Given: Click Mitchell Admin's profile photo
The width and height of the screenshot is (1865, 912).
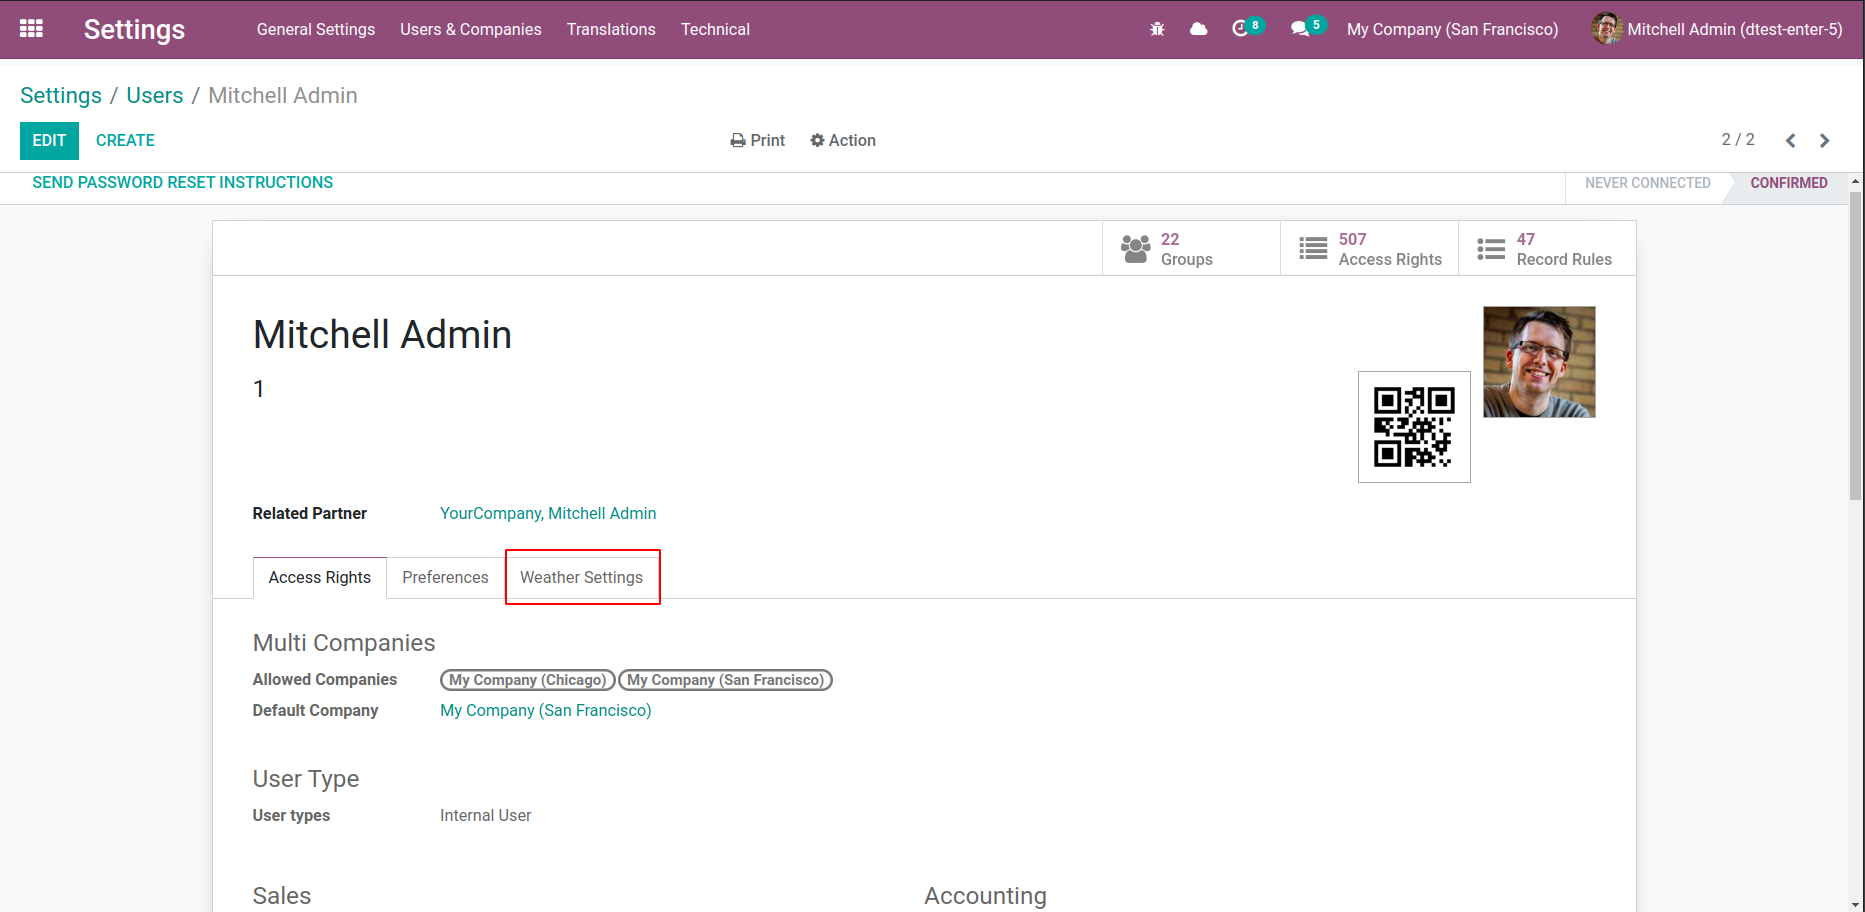Looking at the screenshot, I should 1539,362.
